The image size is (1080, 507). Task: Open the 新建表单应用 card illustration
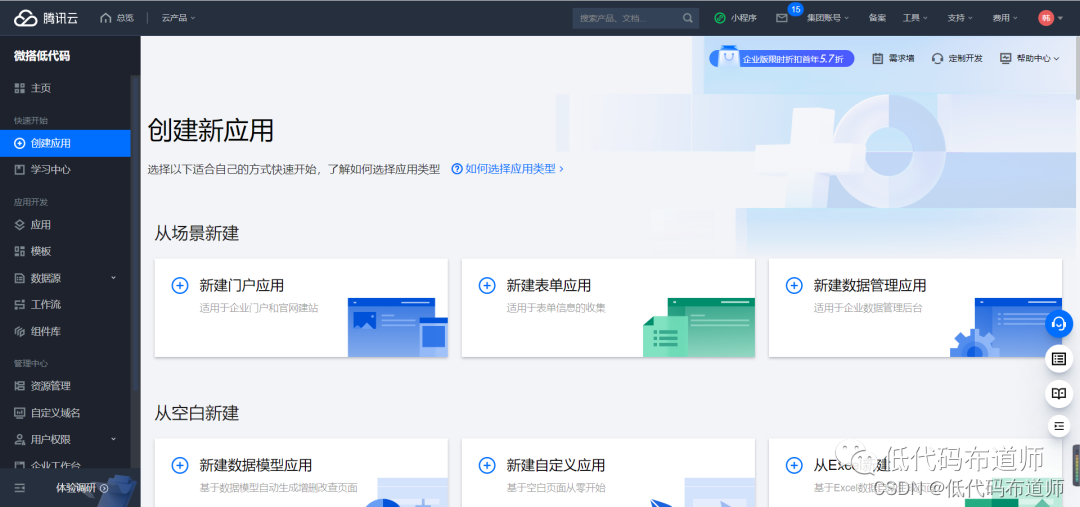tap(698, 327)
